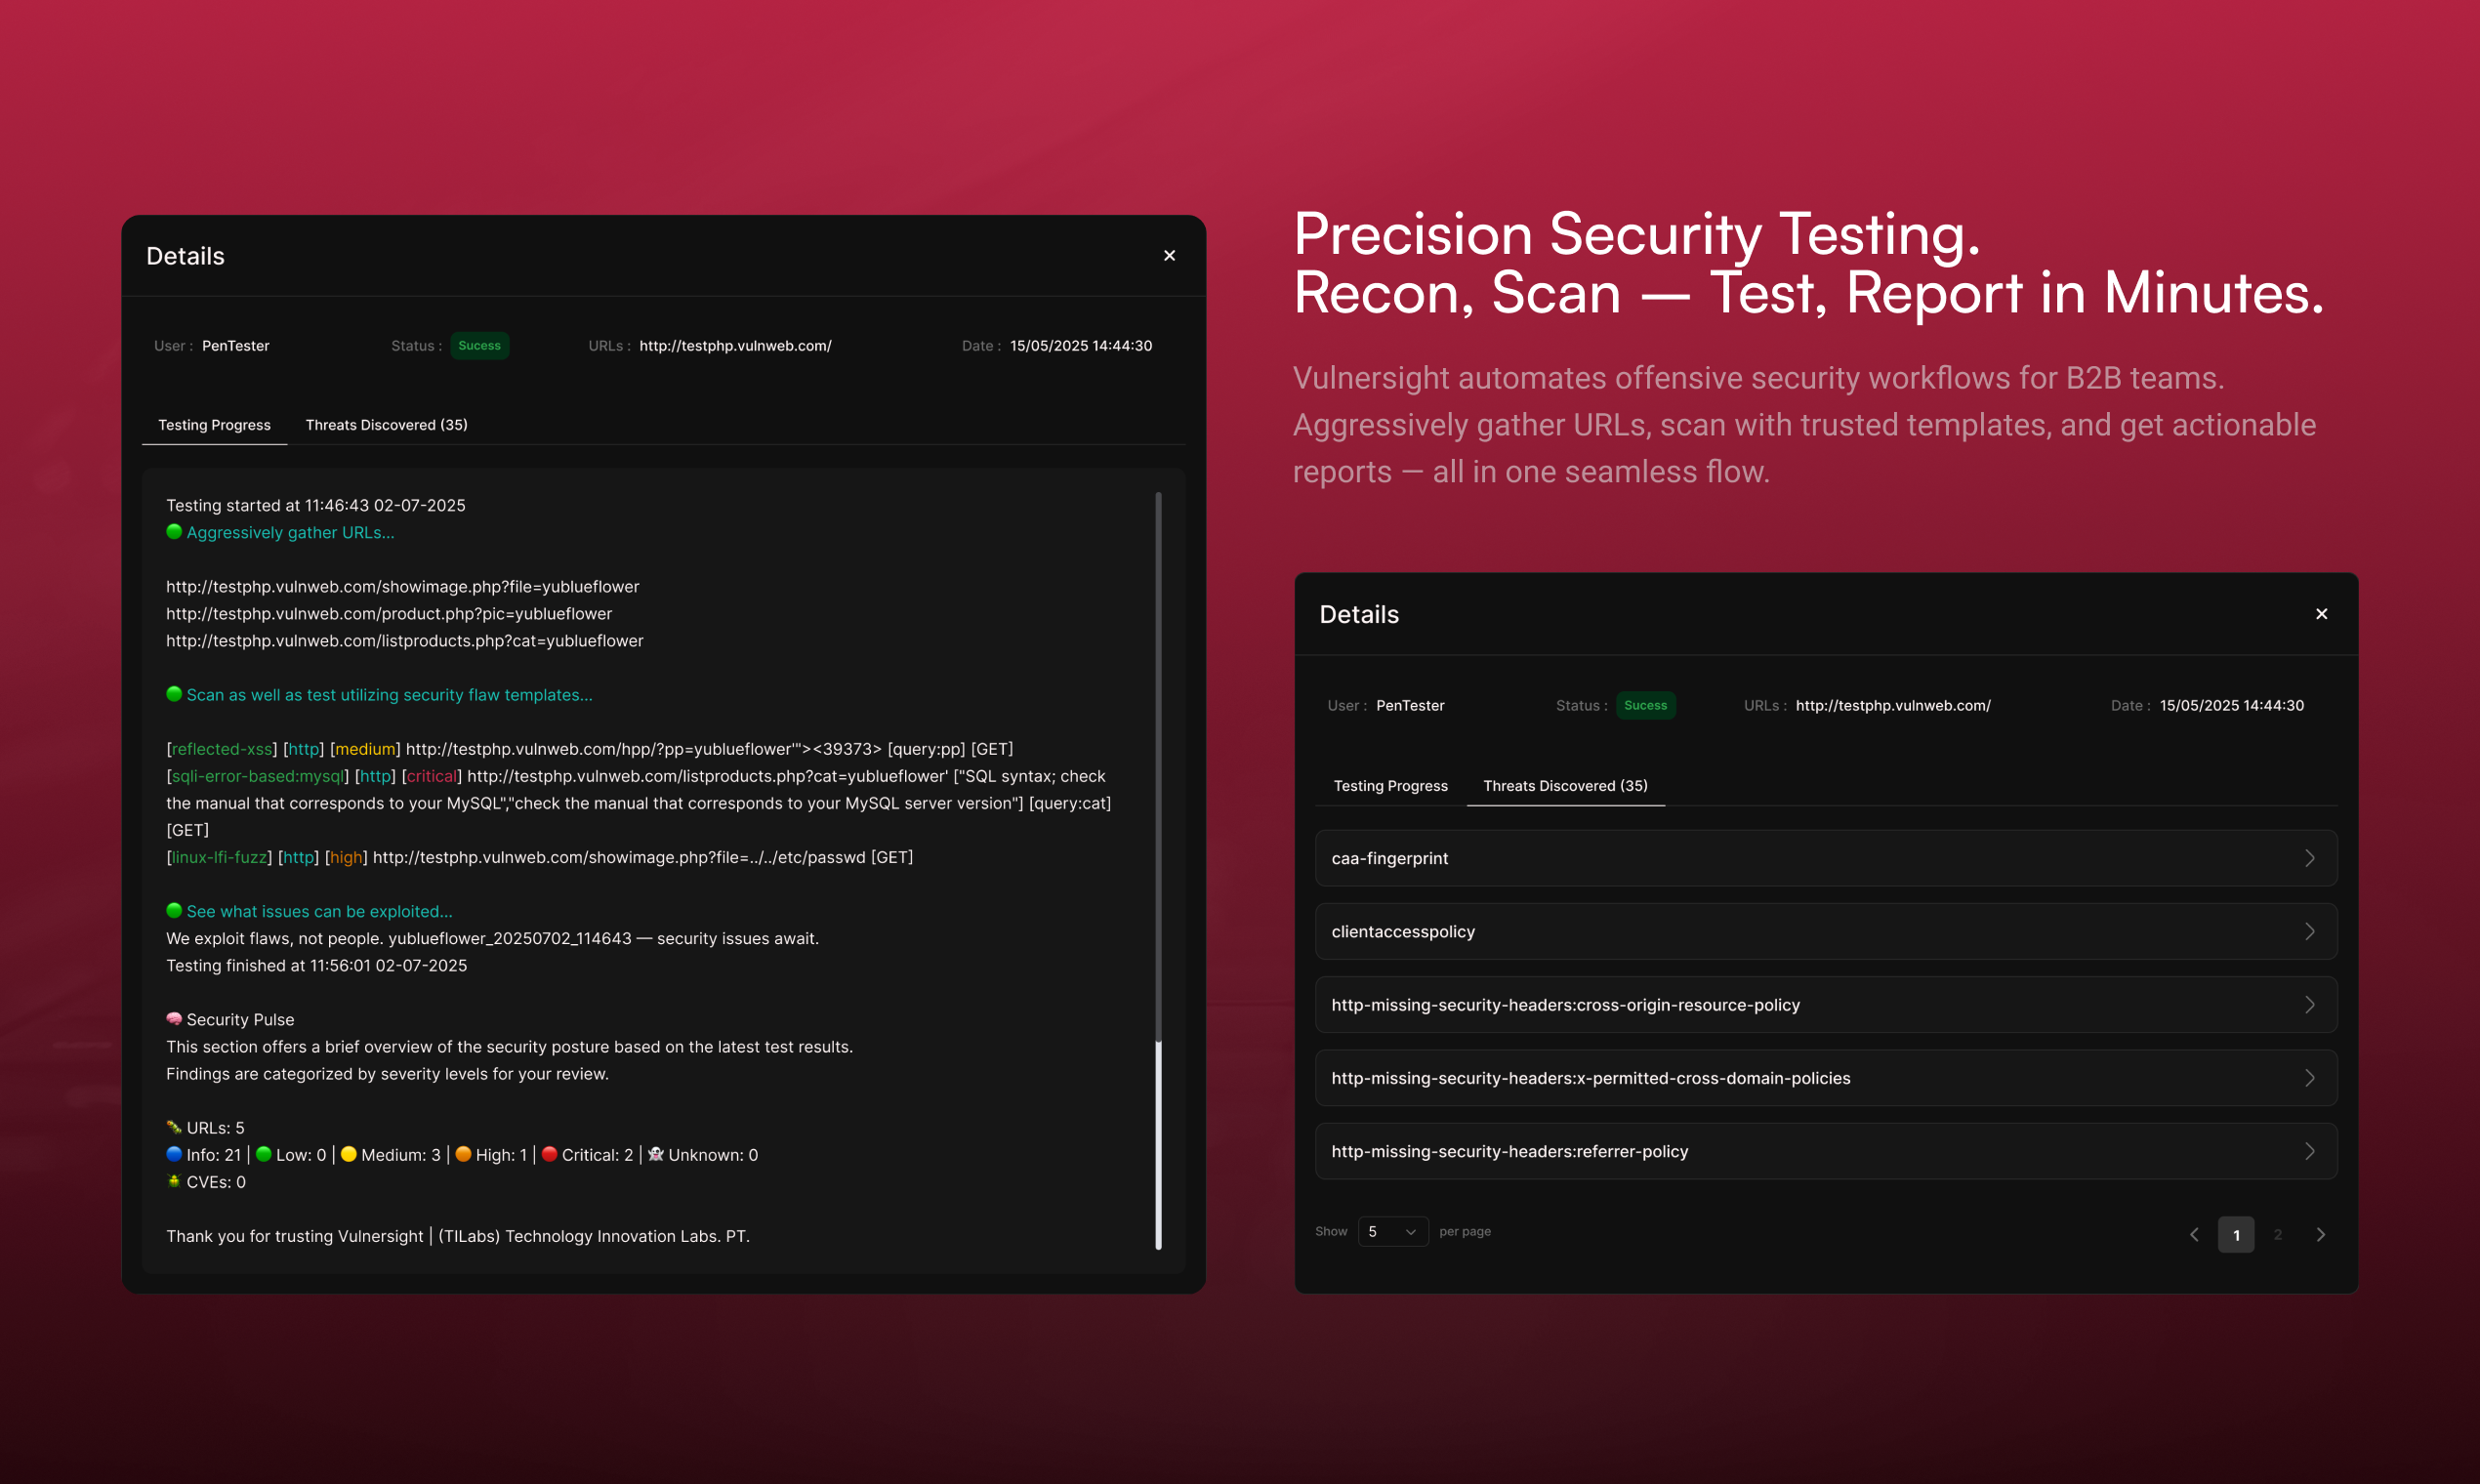Close the right Details dialog
The height and width of the screenshot is (1484, 2480).
point(2321,614)
